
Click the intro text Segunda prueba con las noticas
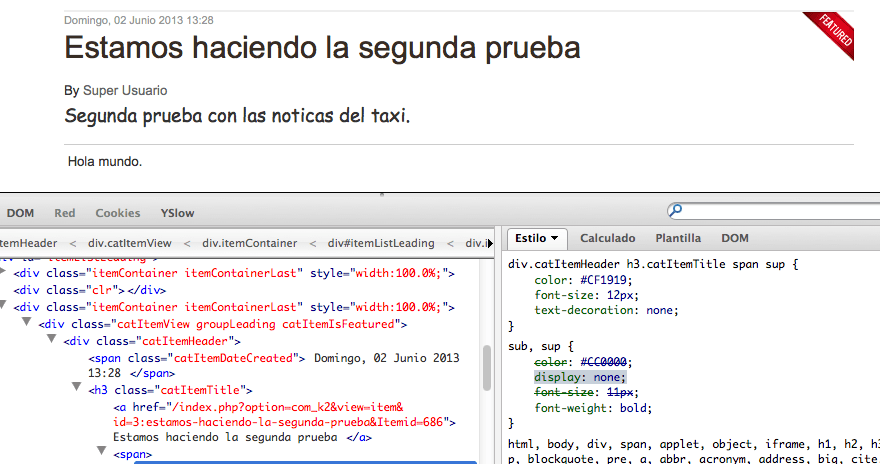click(237, 116)
